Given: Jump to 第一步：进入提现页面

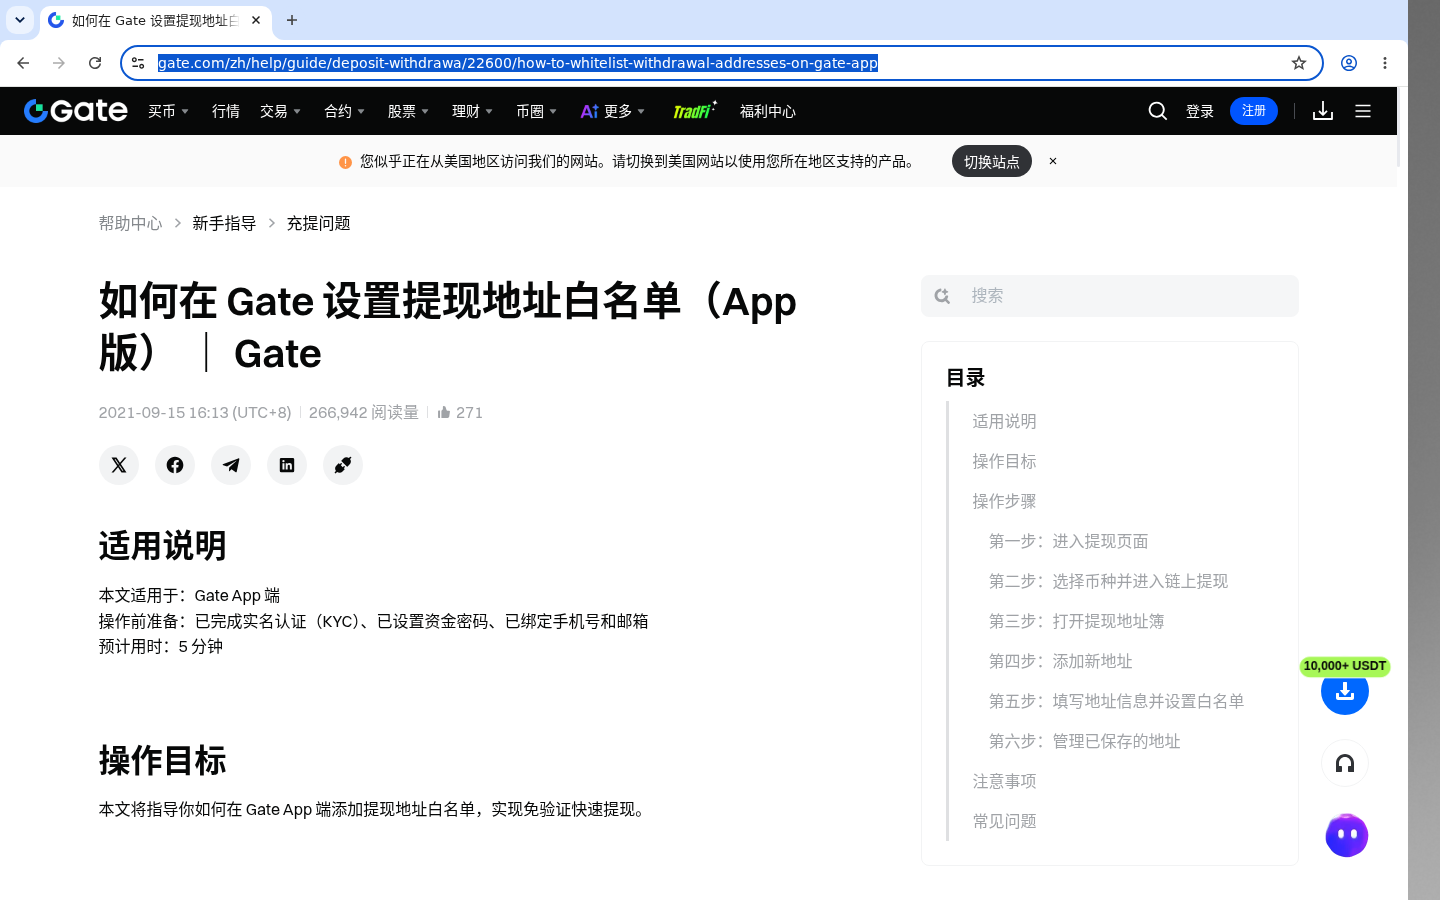Looking at the screenshot, I should coord(1068,541).
